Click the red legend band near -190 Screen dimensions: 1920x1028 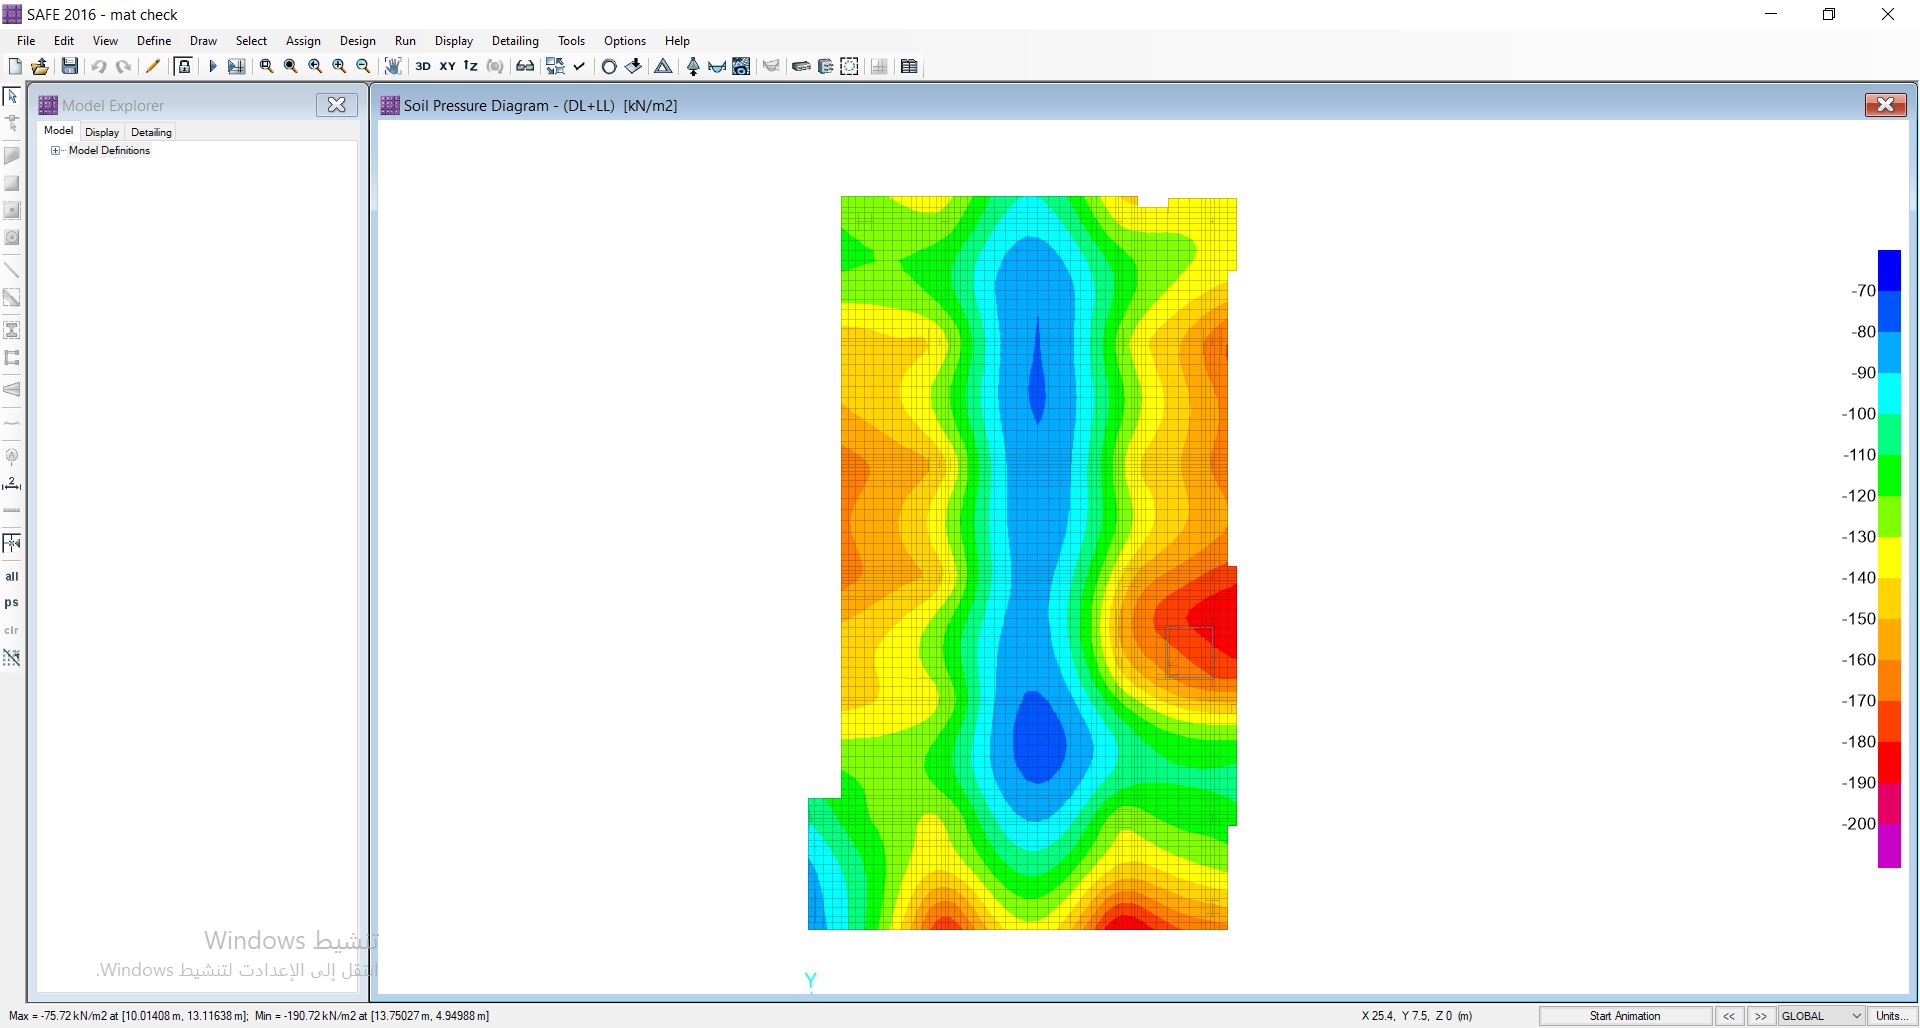pyautogui.click(x=1889, y=762)
